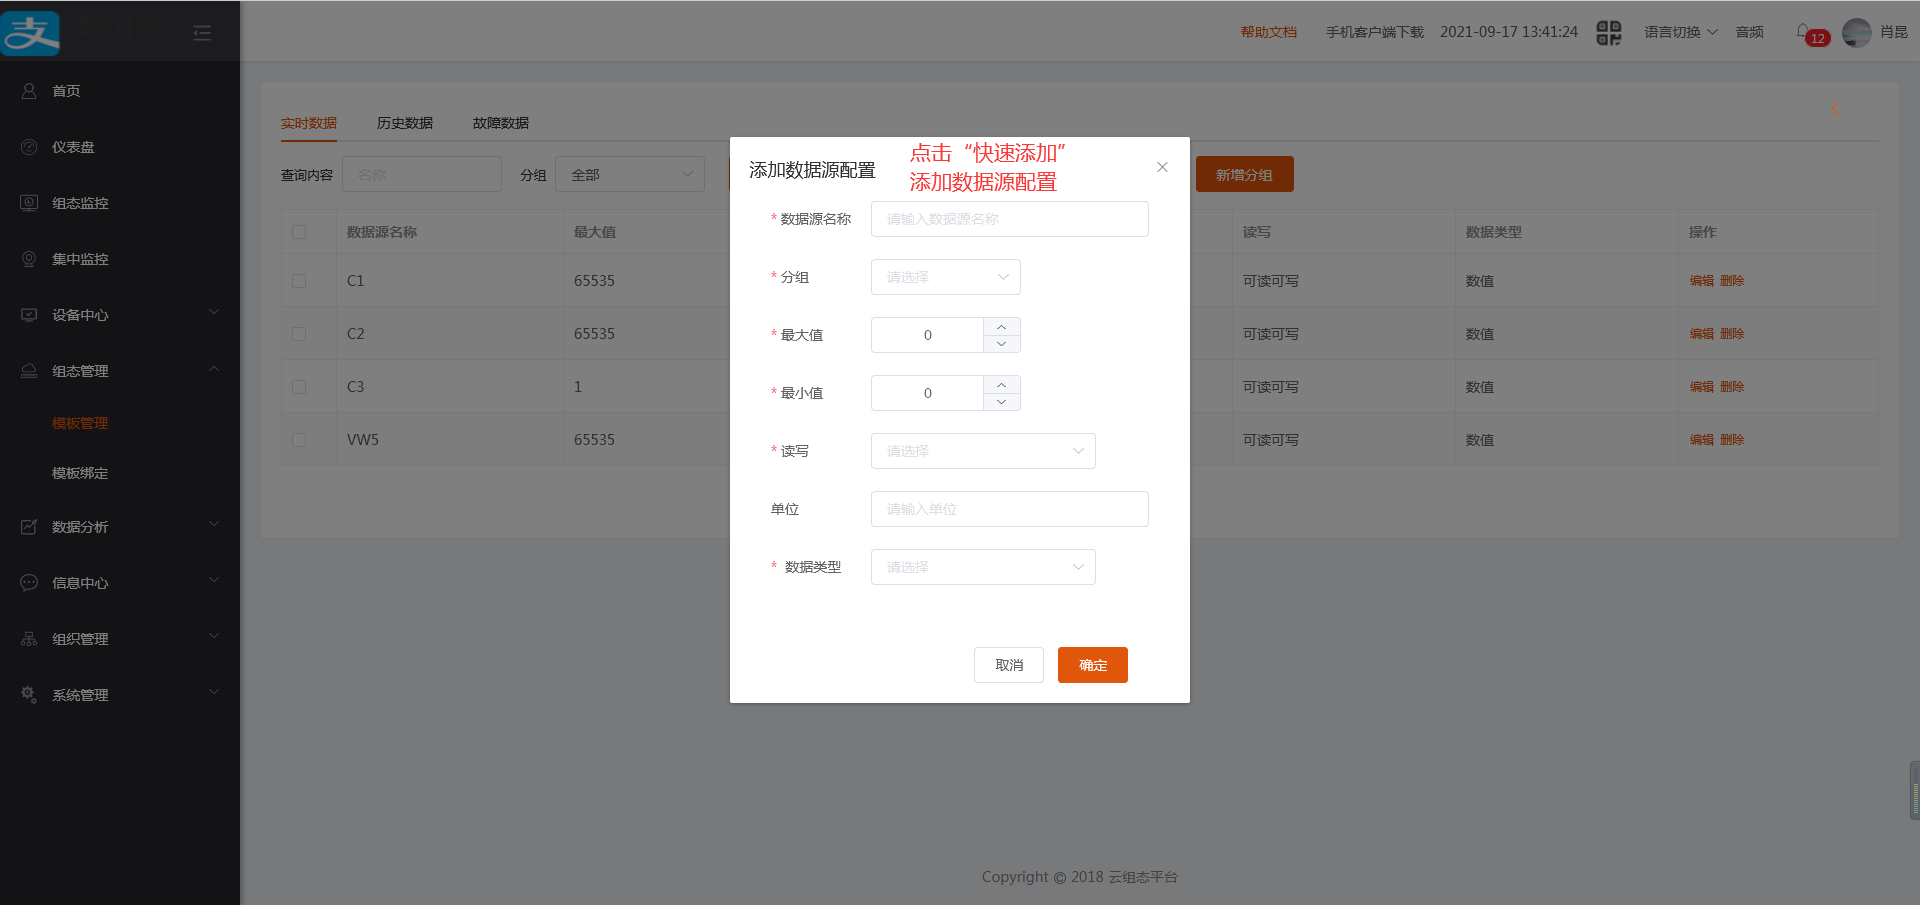Click the 组织管理 org chart icon
The height and width of the screenshot is (905, 1920).
pyautogui.click(x=29, y=638)
